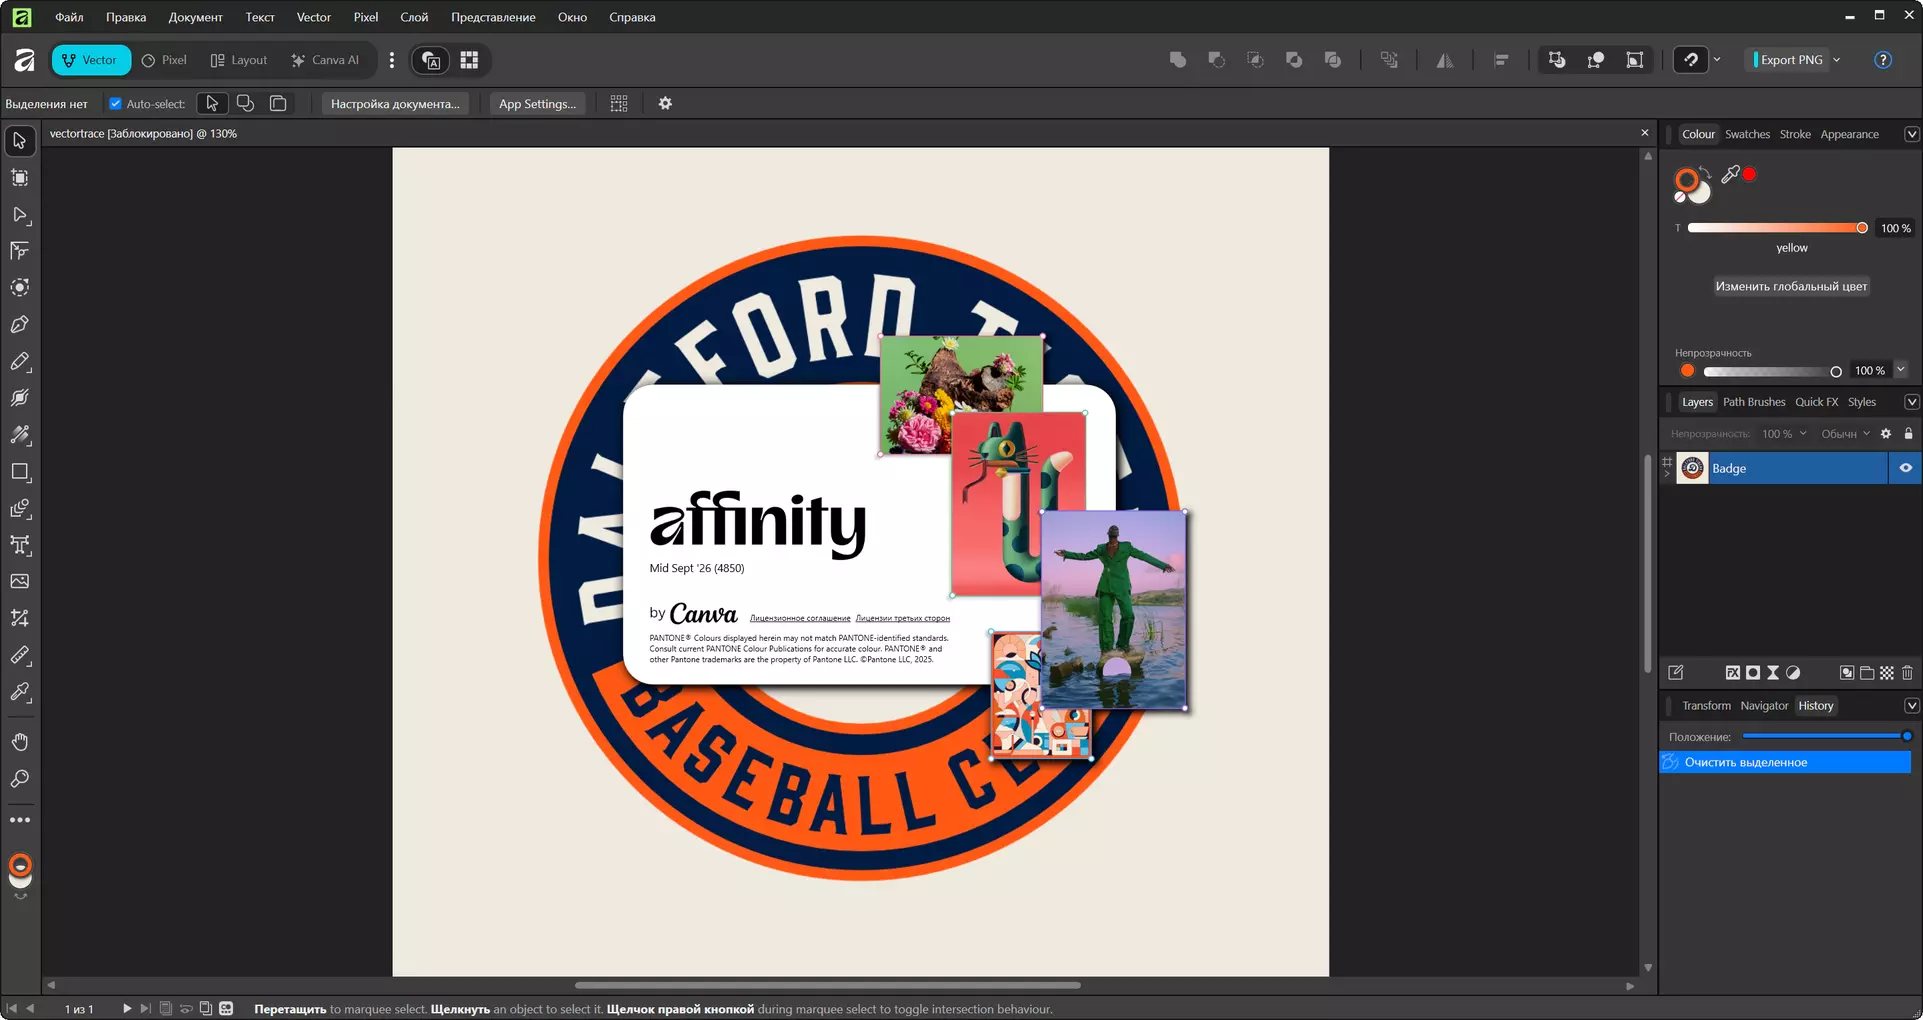Image resolution: width=1923 pixels, height=1020 pixels.
Task: Toggle the pixel grid icon in context toolbar
Action: (619, 104)
